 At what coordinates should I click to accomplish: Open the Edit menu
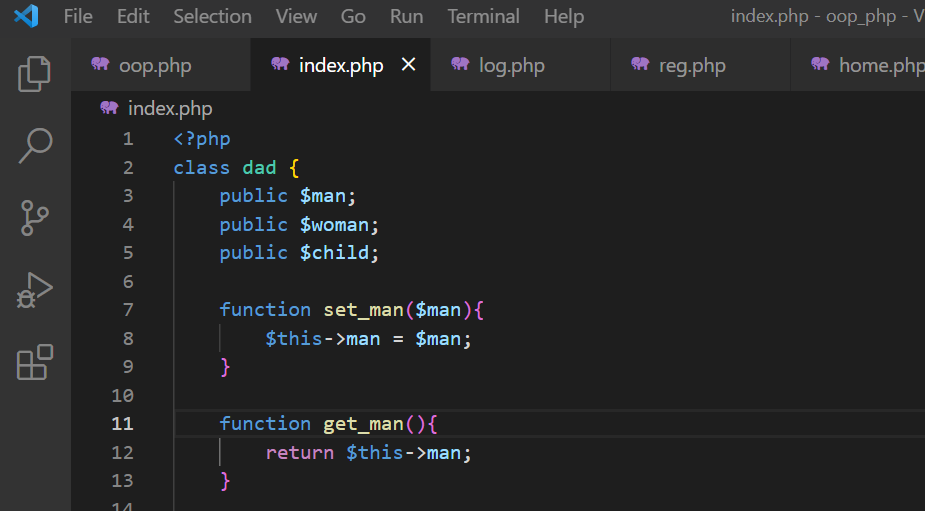point(133,17)
